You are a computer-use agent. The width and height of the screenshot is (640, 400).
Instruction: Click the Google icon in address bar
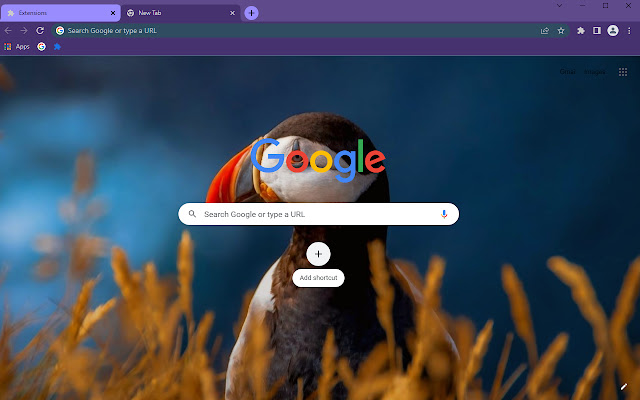(x=60, y=31)
